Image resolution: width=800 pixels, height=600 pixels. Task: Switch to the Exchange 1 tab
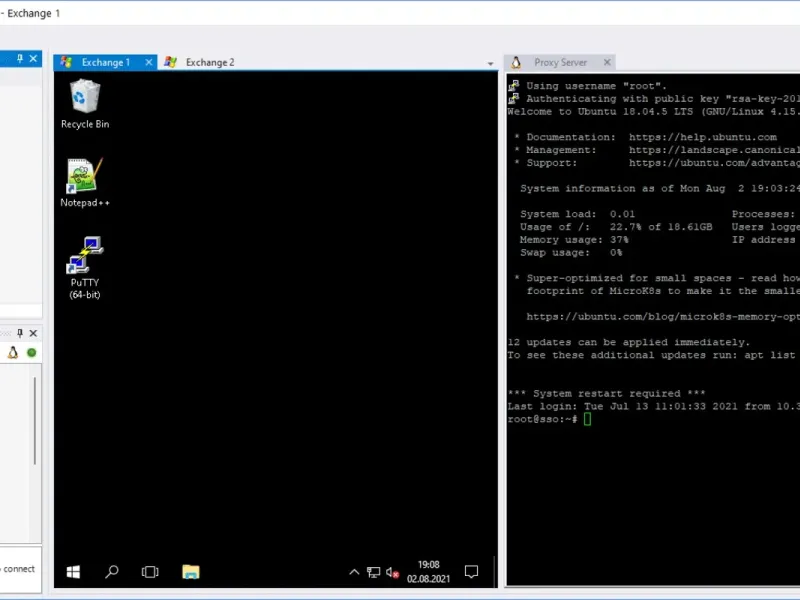coord(106,62)
